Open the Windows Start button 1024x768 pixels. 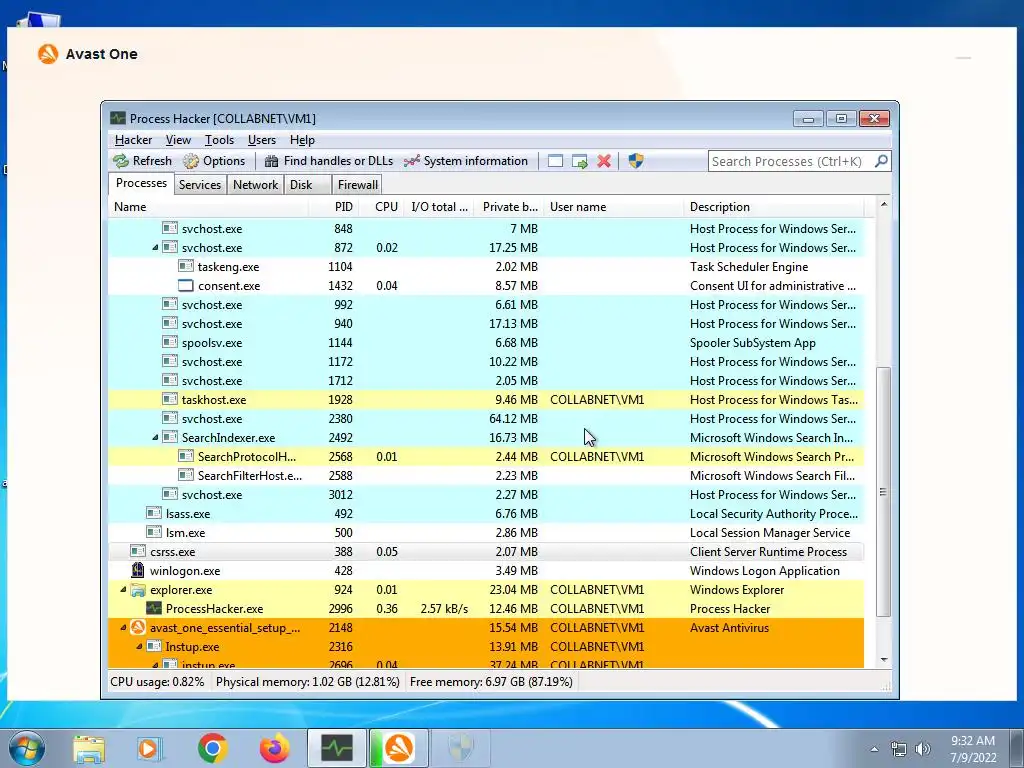[x=26, y=748]
